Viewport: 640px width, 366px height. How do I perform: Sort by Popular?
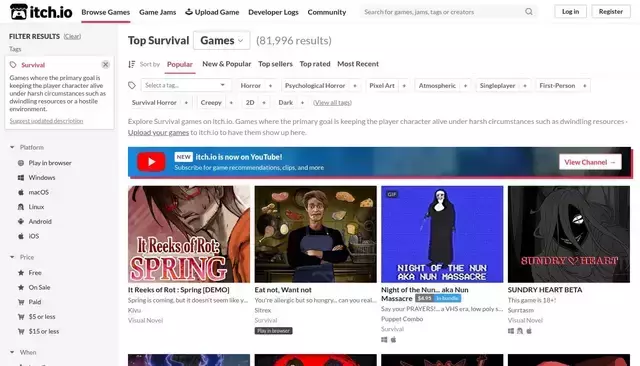(x=180, y=64)
